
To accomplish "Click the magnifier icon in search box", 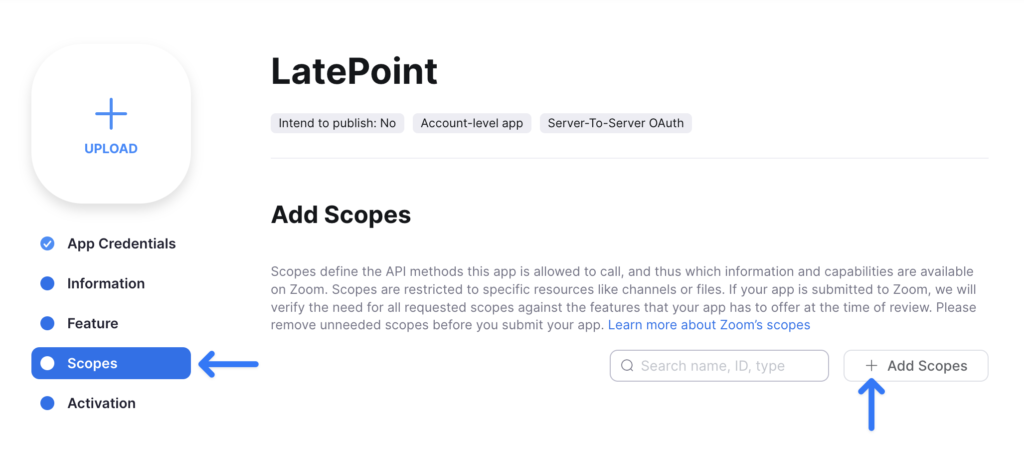I will (x=627, y=366).
